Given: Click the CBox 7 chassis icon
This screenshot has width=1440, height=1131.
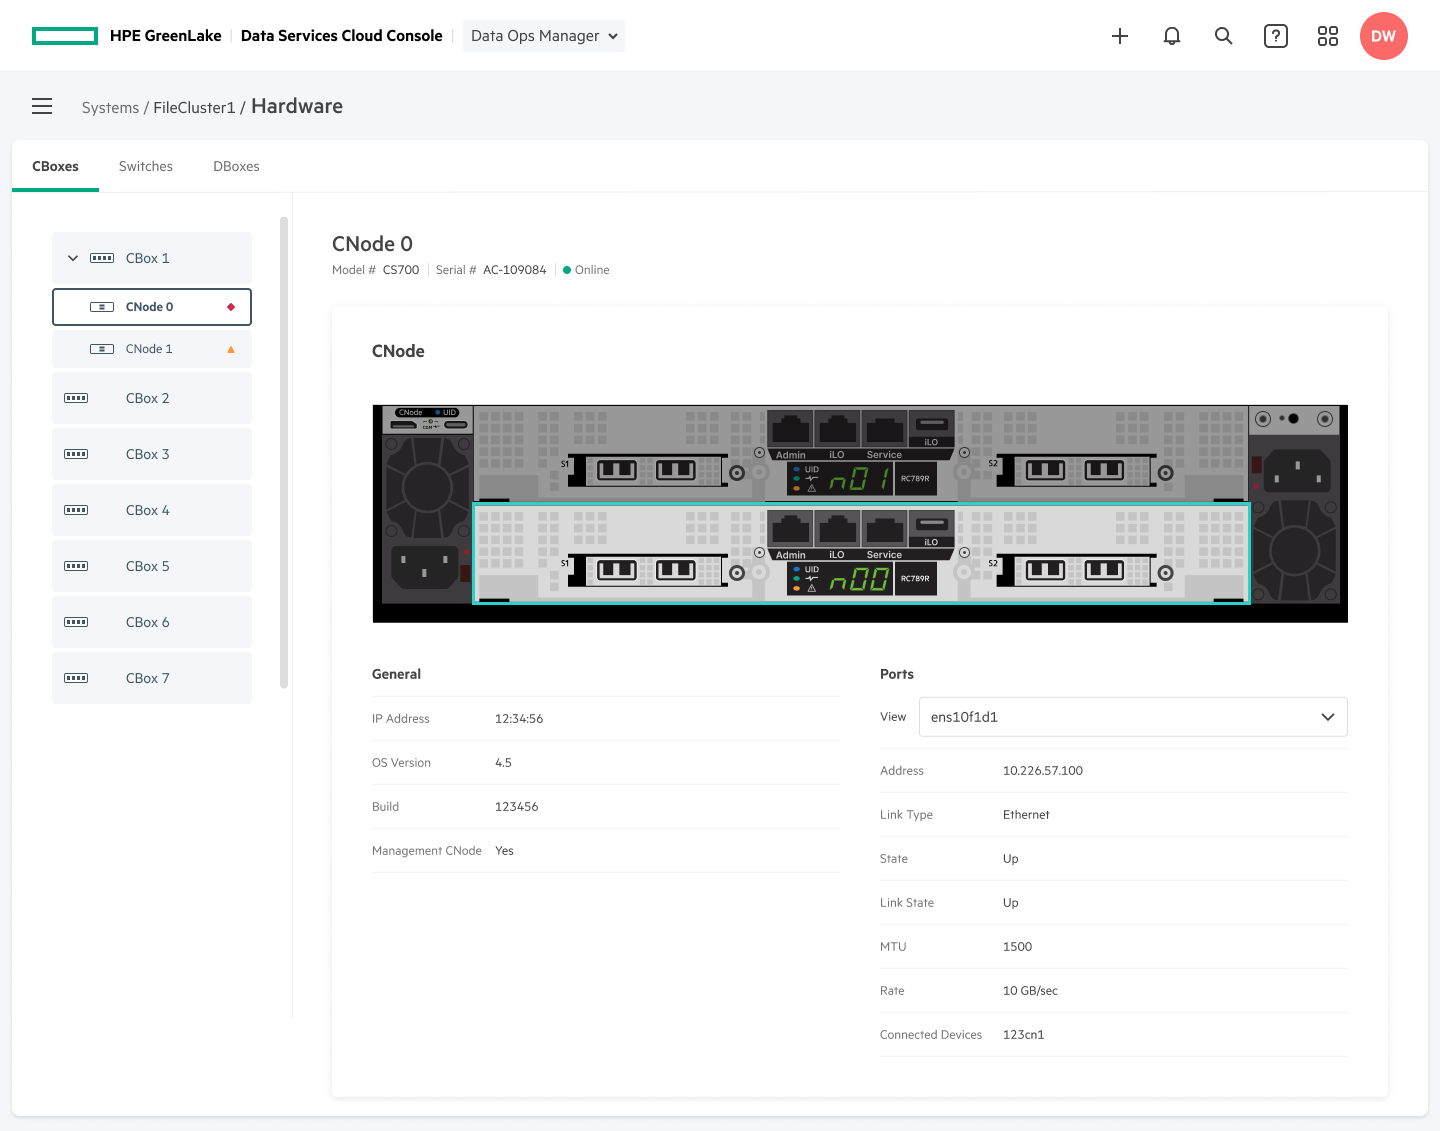Looking at the screenshot, I should [x=76, y=678].
